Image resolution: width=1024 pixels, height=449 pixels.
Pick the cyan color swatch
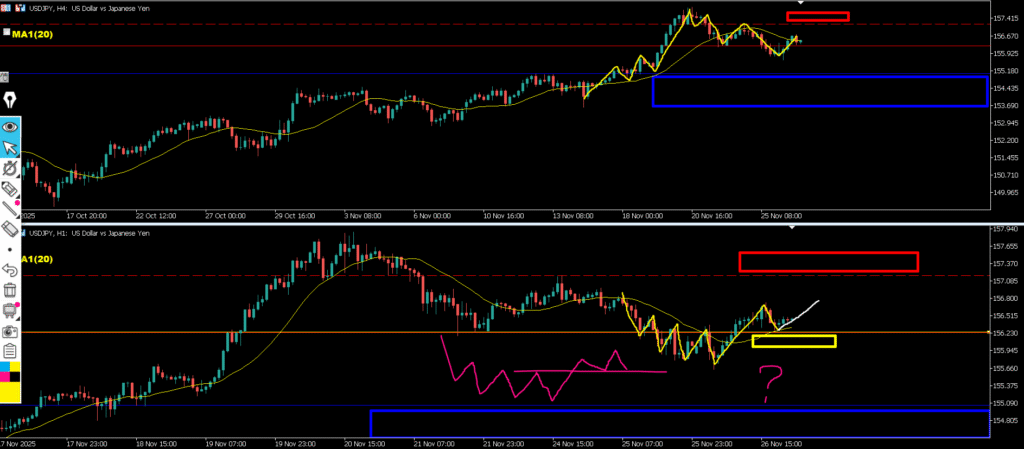(x=5, y=367)
